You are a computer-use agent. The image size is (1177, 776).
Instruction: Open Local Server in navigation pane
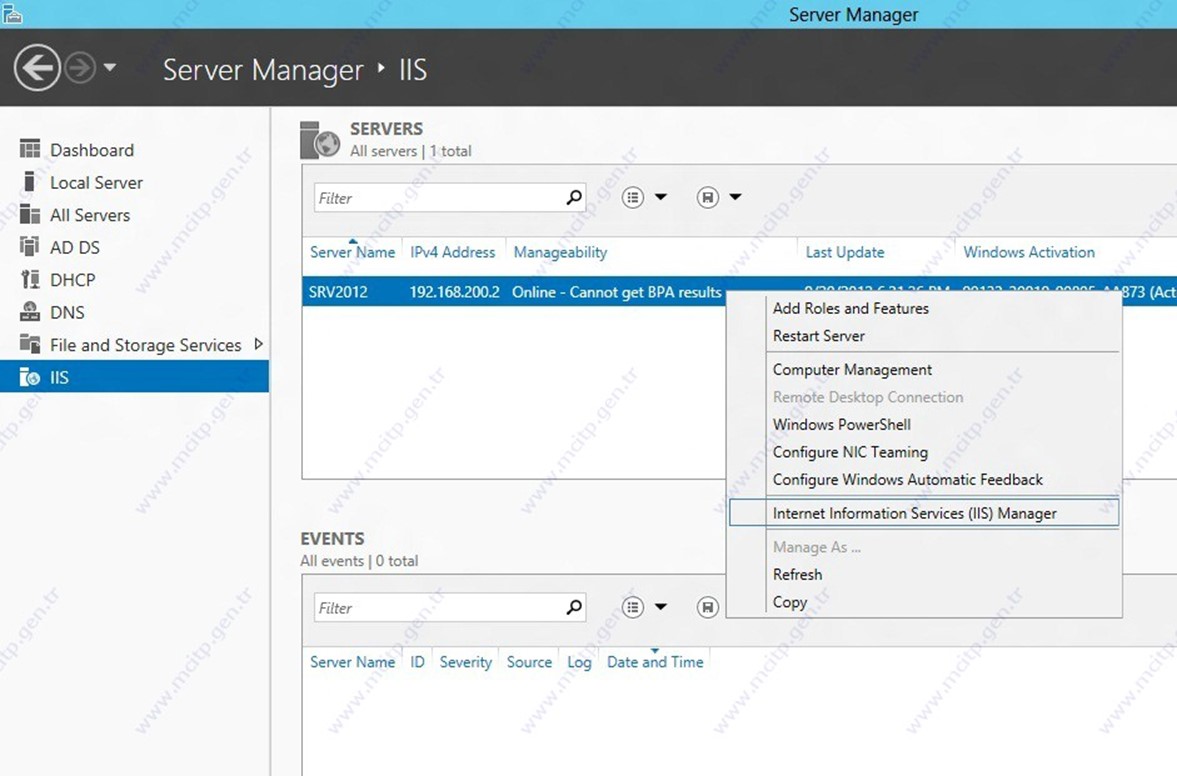pyautogui.click(x=96, y=182)
